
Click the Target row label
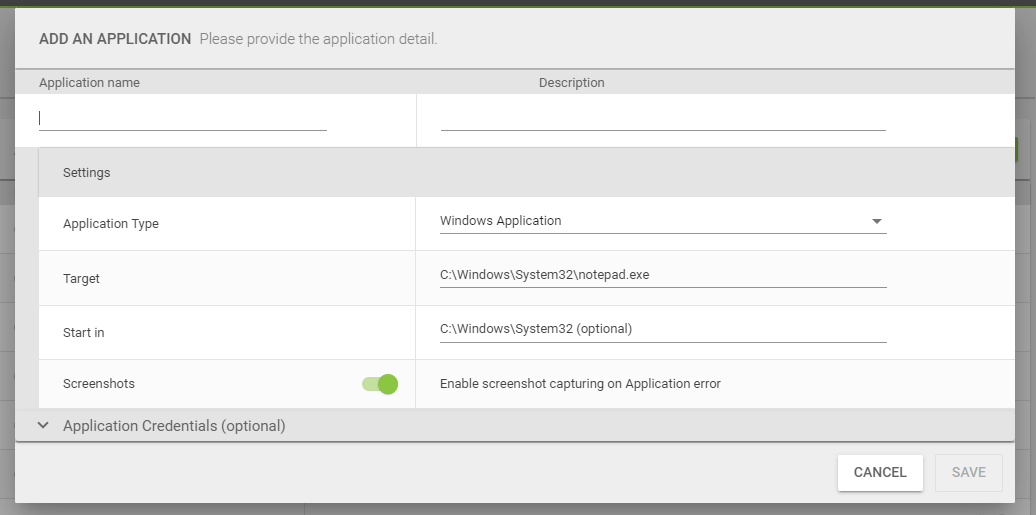81,279
